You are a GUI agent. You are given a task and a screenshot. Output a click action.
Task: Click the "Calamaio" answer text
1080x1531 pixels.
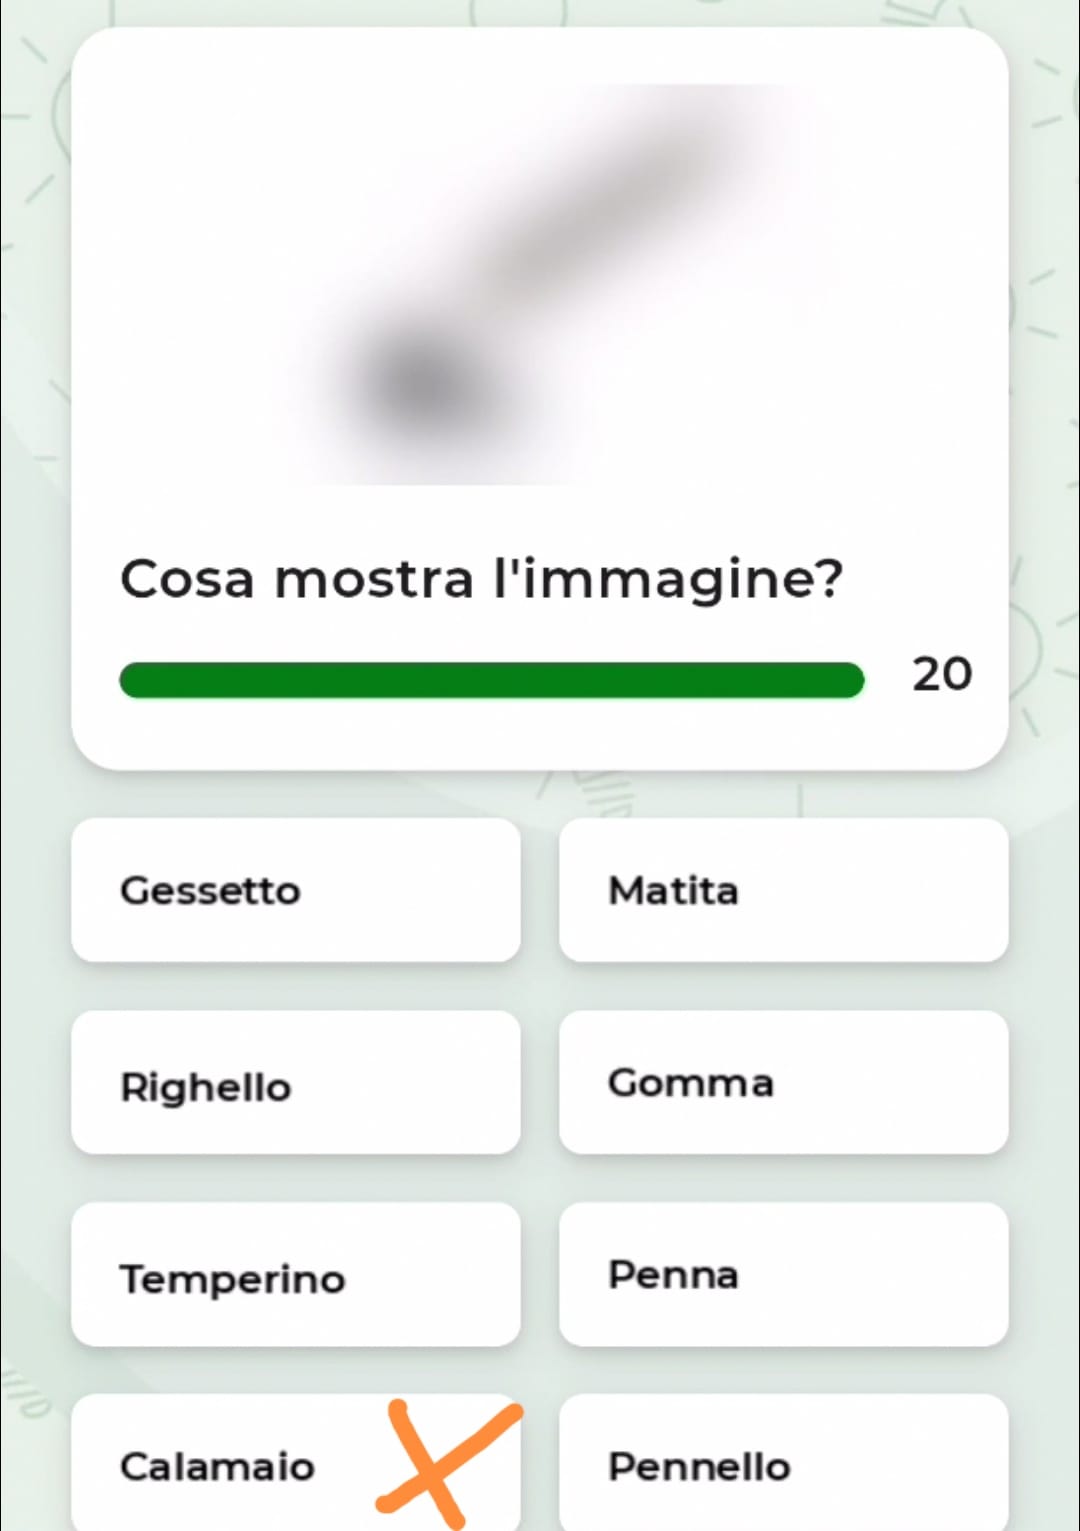click(x=217, y=1467)
